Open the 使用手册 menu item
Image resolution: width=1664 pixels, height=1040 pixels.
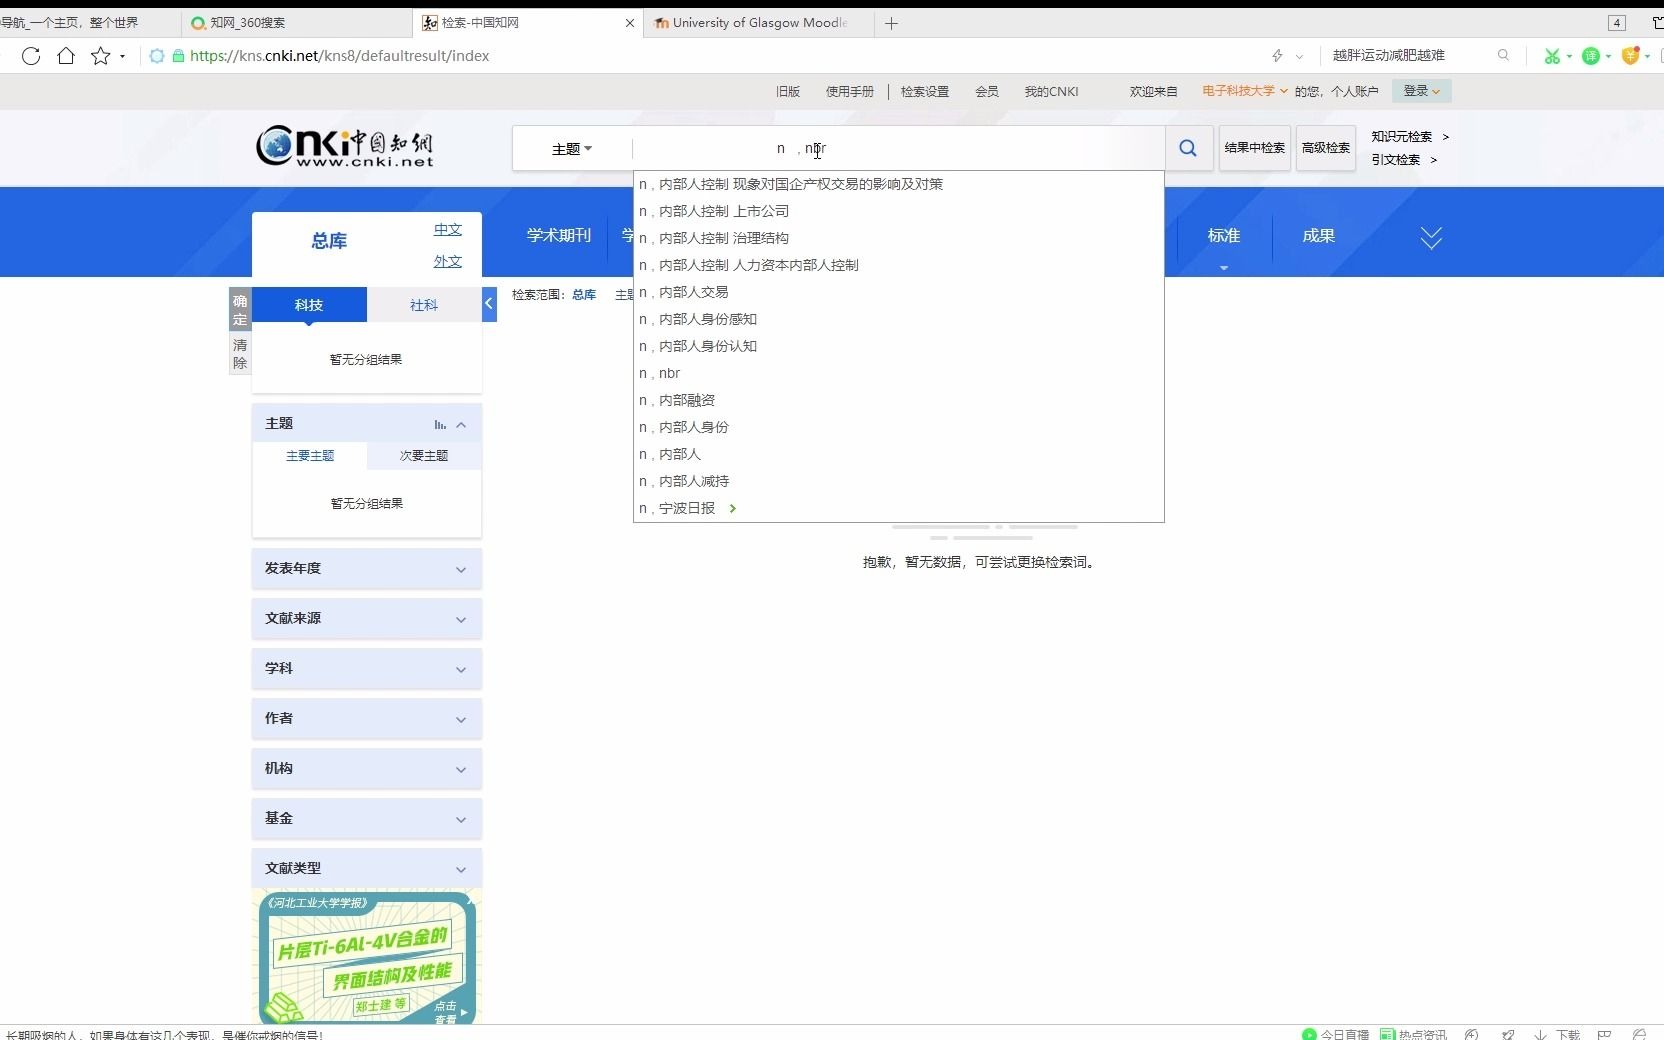pos(850,91)
